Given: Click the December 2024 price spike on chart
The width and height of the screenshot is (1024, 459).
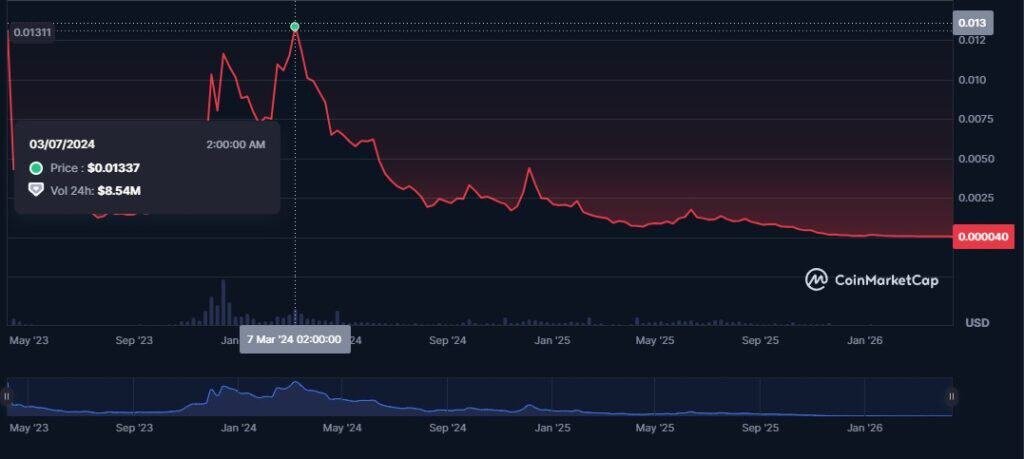Looking at the screenshot, I should pyautogui.click(x=529, y=170).
